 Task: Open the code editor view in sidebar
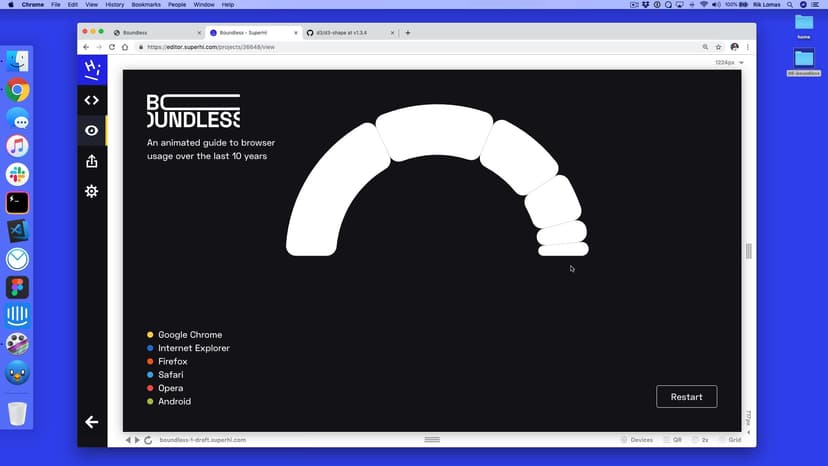pyautogui.click(x=91, y=100)
